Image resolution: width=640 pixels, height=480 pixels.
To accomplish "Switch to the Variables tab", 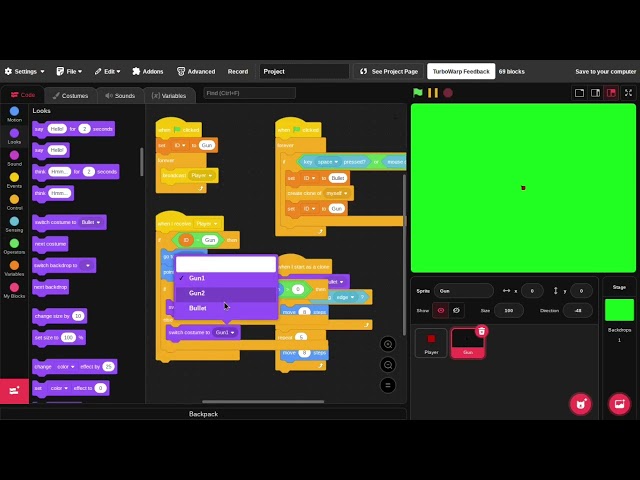I will click(x=169, y=96).
